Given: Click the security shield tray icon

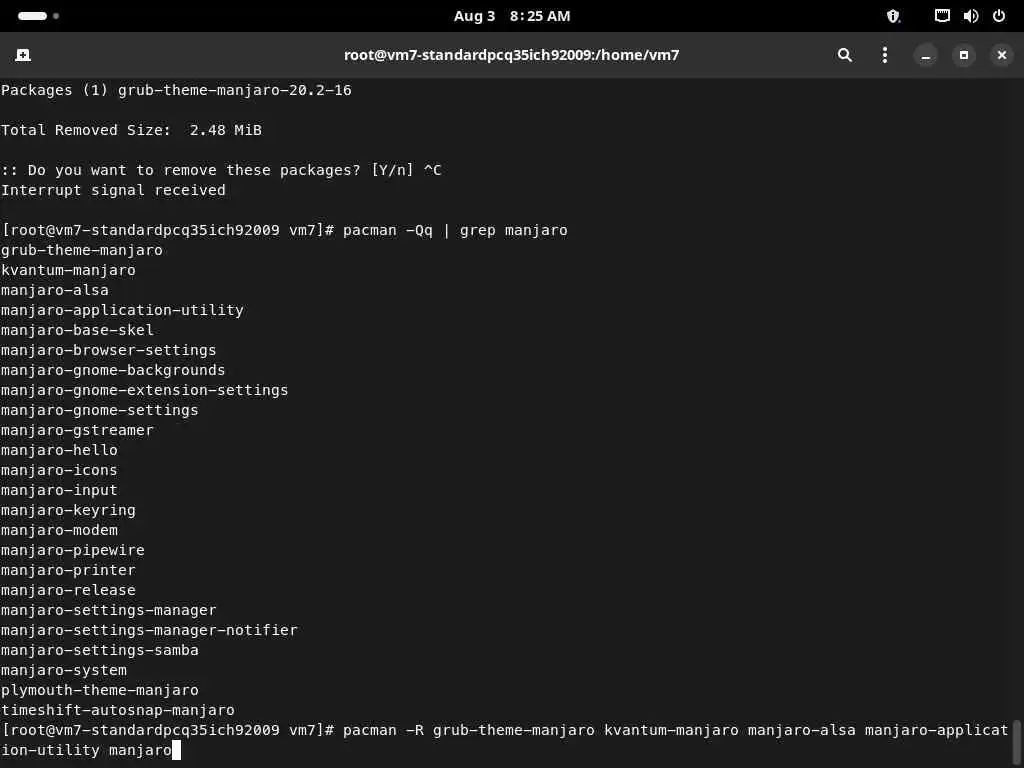Looking at the screenshot, I should 893,16.
